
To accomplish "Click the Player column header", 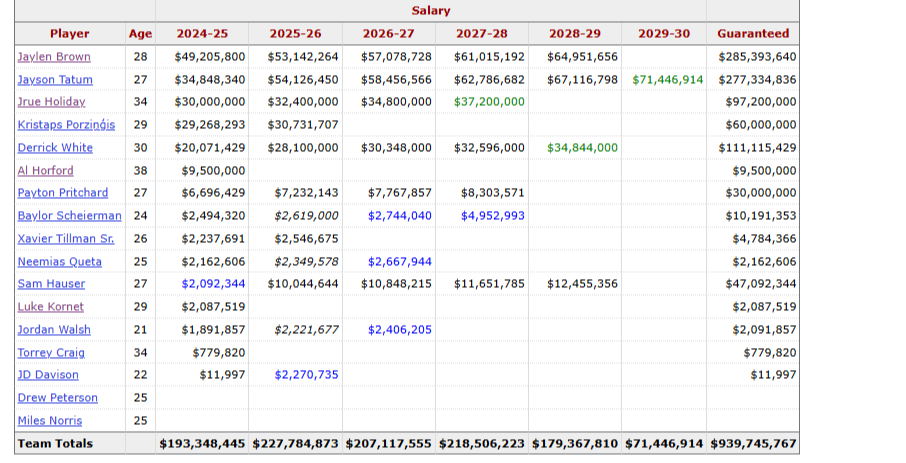I will [x=69, y=34].
